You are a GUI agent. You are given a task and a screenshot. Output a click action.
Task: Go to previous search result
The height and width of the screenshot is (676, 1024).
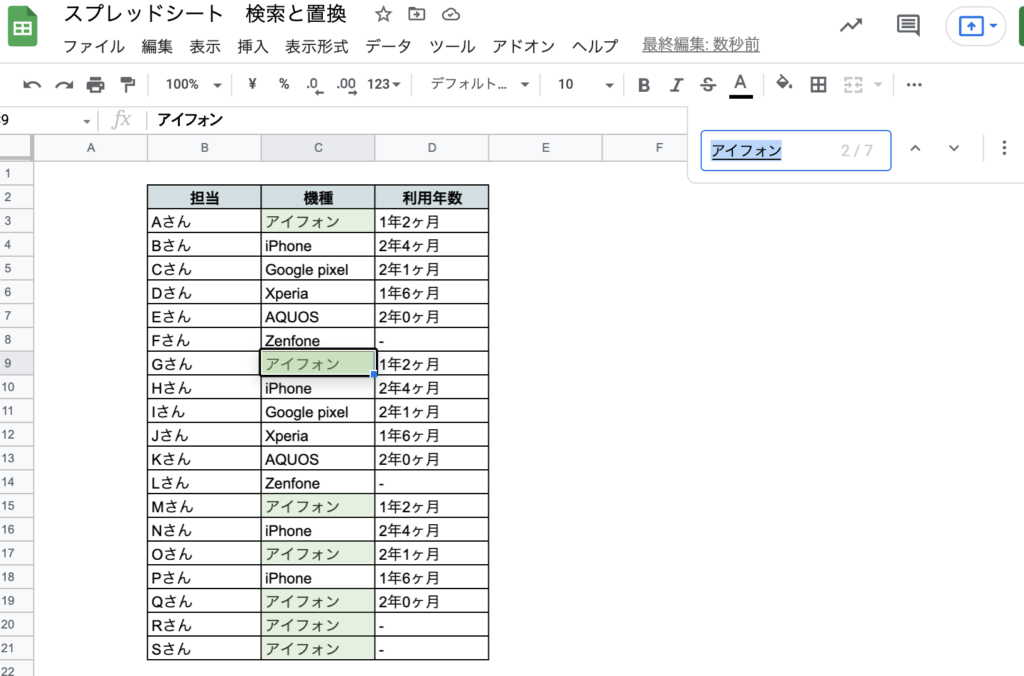pos(916,148)
